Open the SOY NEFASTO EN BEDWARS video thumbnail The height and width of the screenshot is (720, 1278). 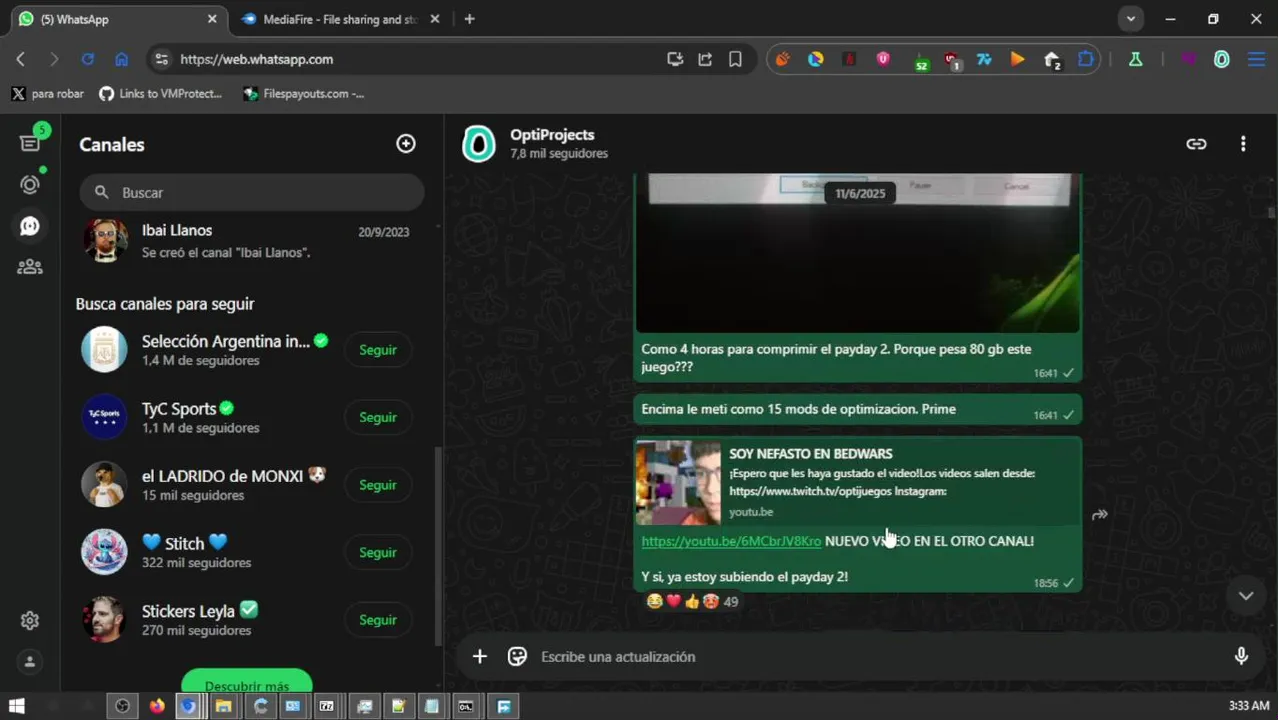click(x=678, y=482)
